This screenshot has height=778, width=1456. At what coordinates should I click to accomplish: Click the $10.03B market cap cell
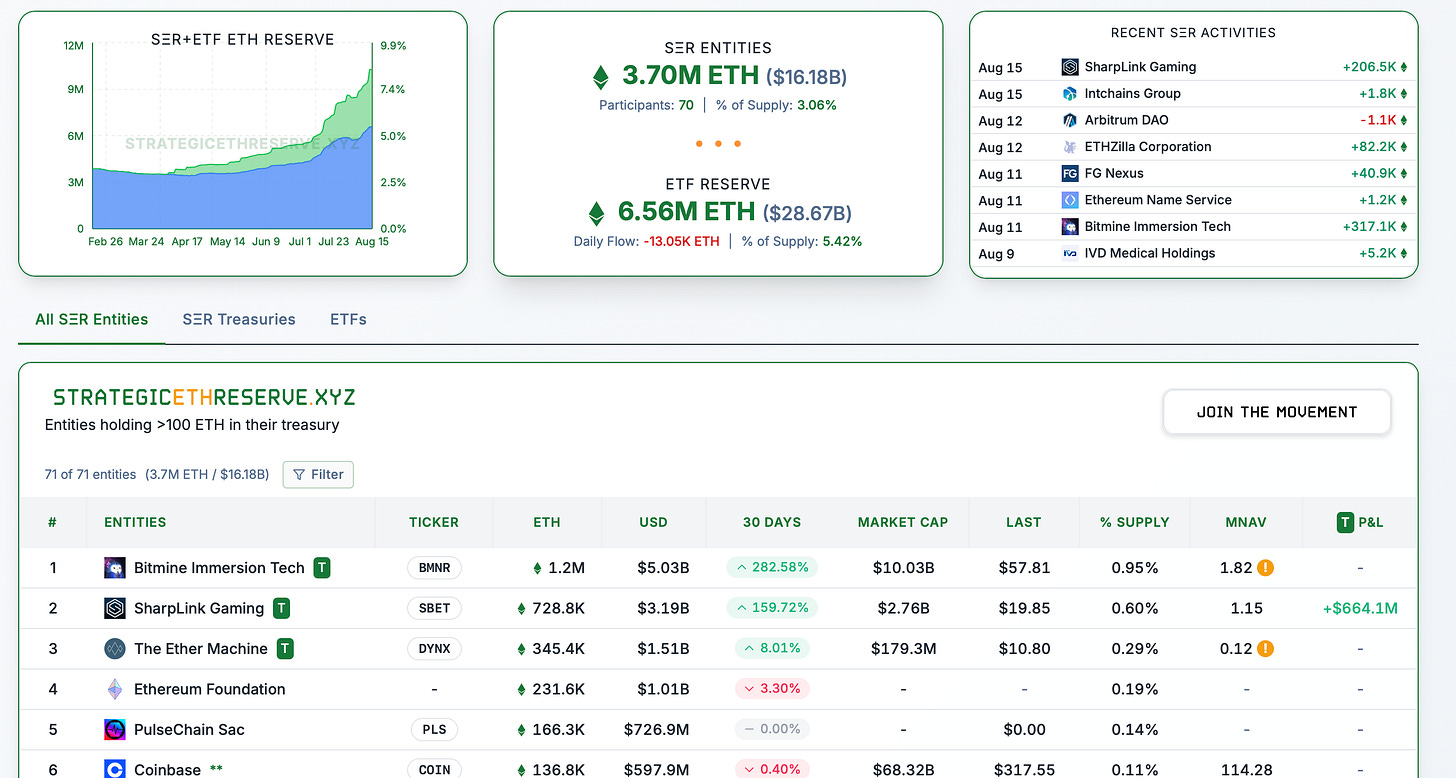pos(903,568)
